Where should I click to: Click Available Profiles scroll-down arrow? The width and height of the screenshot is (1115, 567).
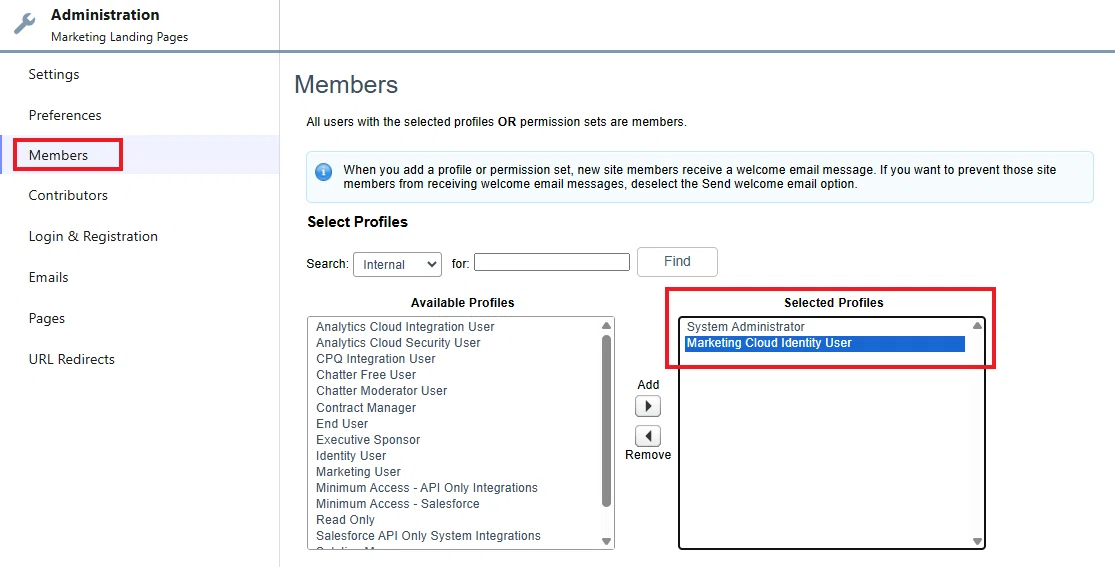click(607, 541)
